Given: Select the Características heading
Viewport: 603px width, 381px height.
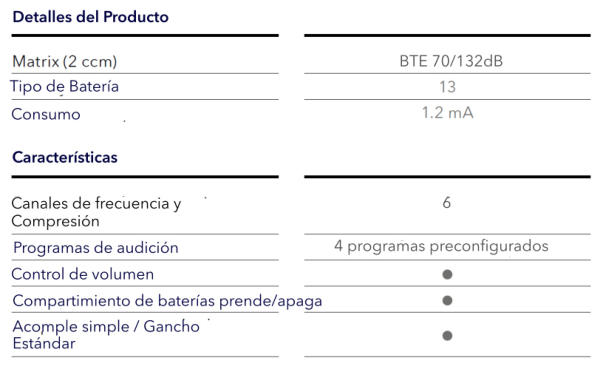Looking at the screenshot, I should (65, 157).
